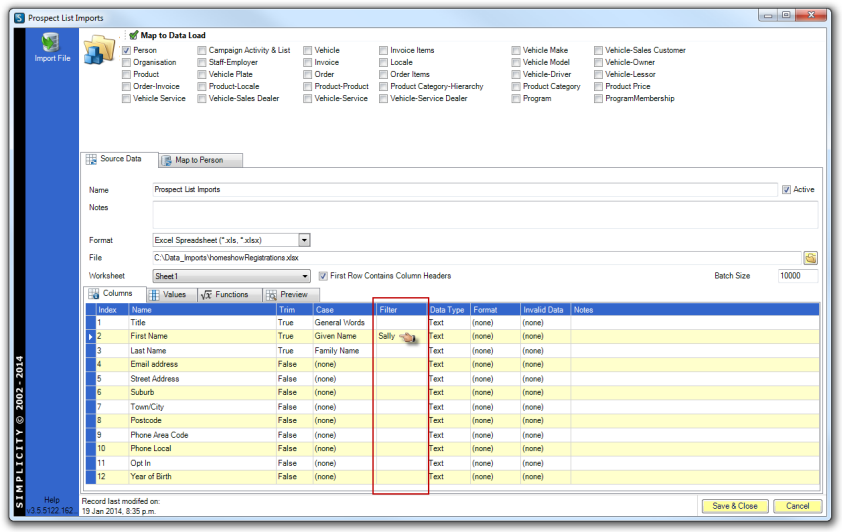
Task: Click the 'Opt In' cell
Action: [x=202, y=463]
